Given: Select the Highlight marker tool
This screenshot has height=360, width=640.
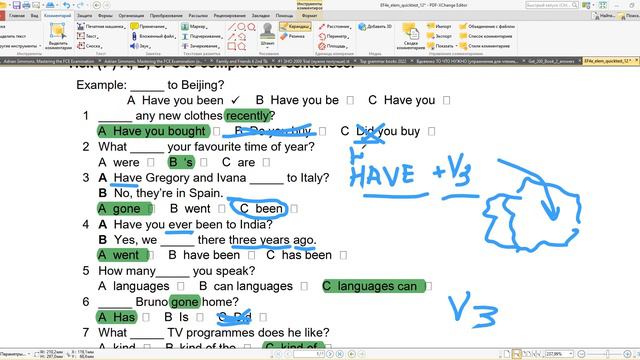Looking at the screenshot, I should pyautogui.click(x=194, y=27).
